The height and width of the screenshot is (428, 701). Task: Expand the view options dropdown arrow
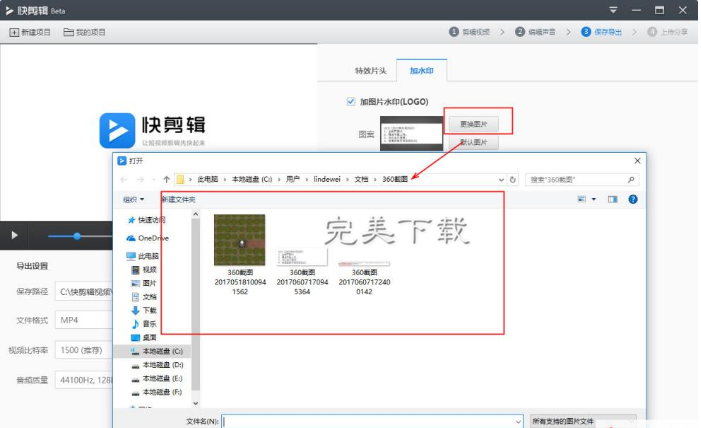[x=594, y=199]
